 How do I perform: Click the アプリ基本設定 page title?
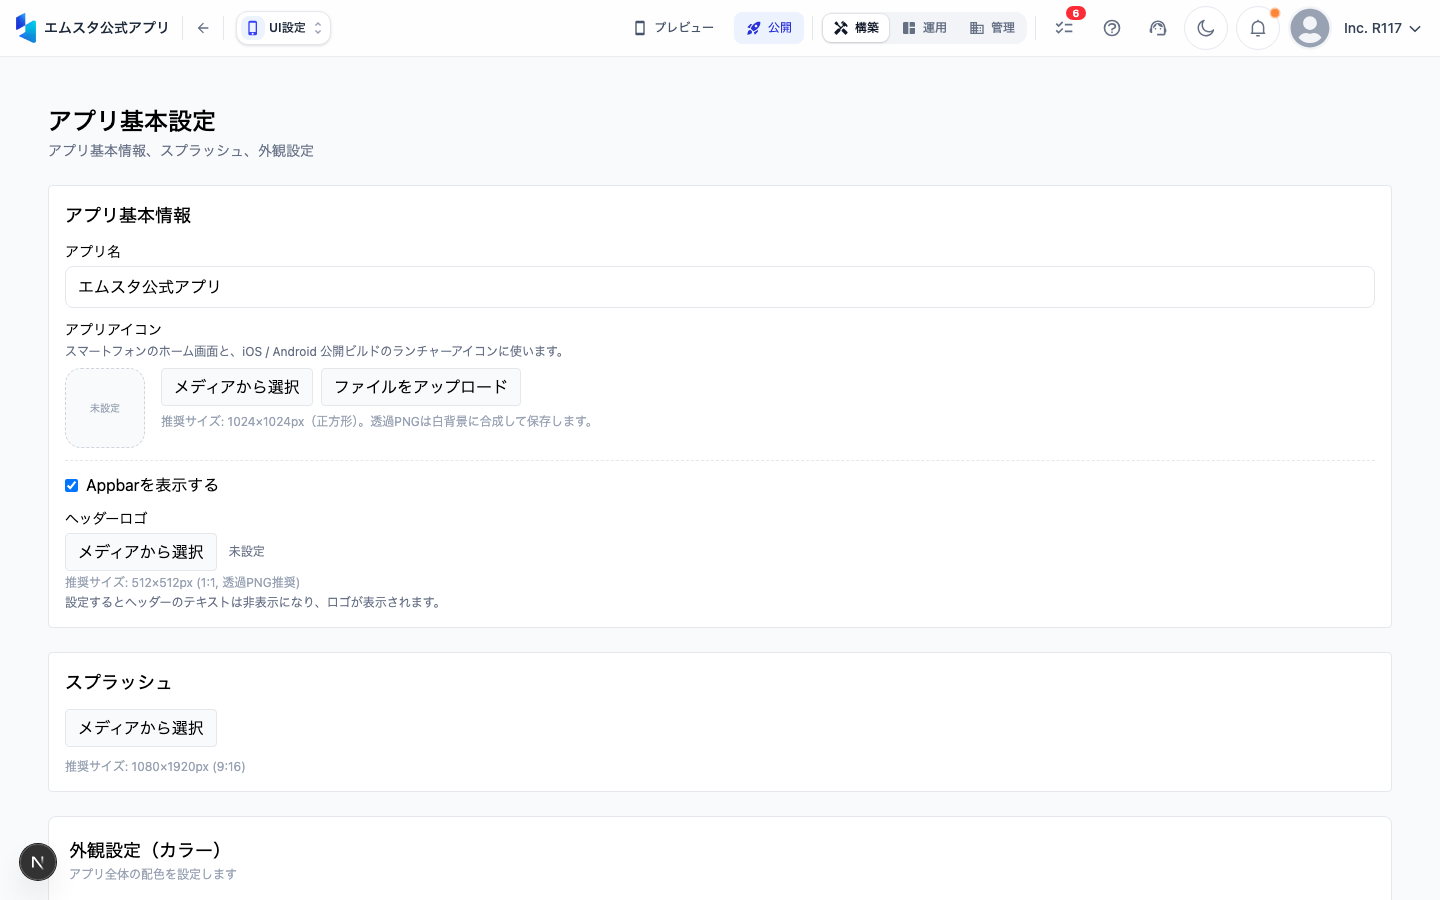tap(132, 121)
